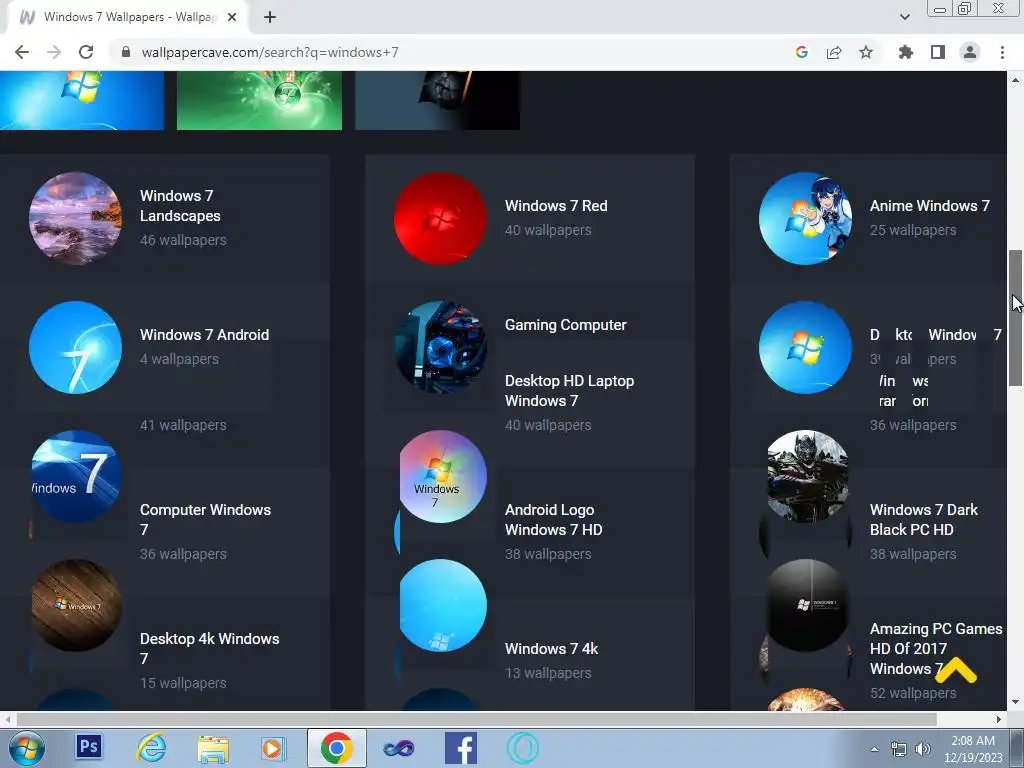
Task: Open Desktop HD Laptop Windows 7 collection
Action: (x=569, y=391)
